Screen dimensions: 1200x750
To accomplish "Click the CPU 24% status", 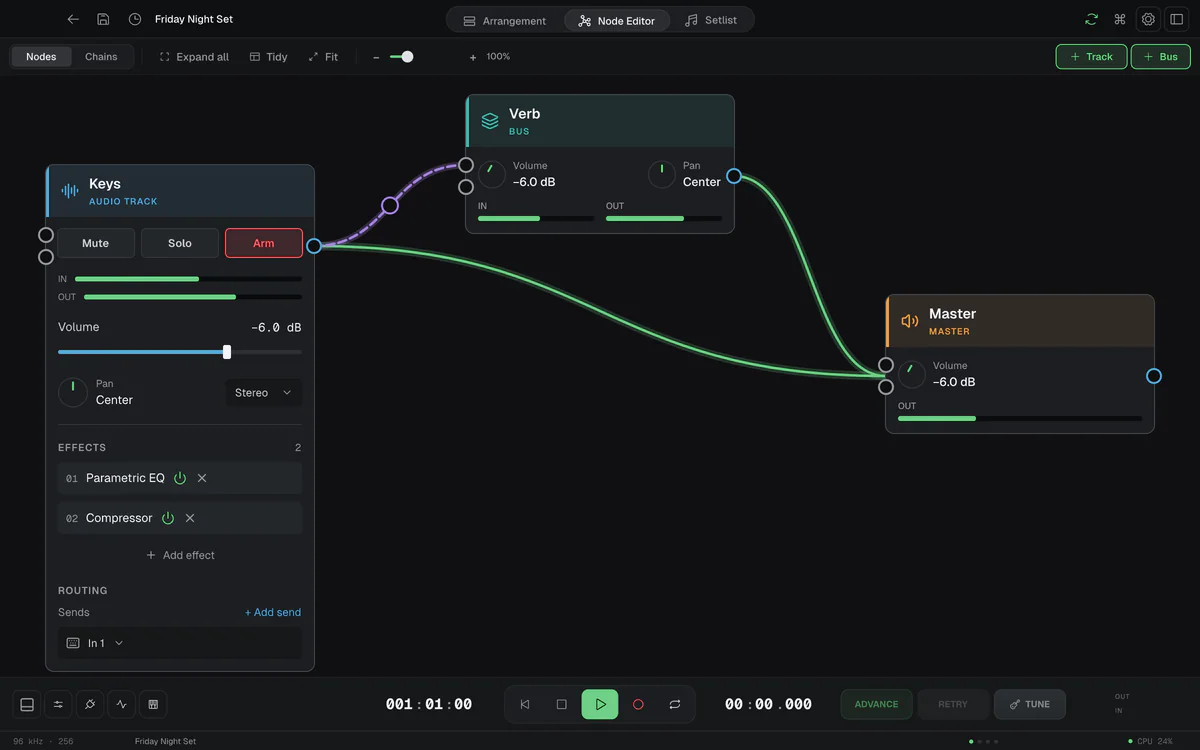I will click(1151, 741).
